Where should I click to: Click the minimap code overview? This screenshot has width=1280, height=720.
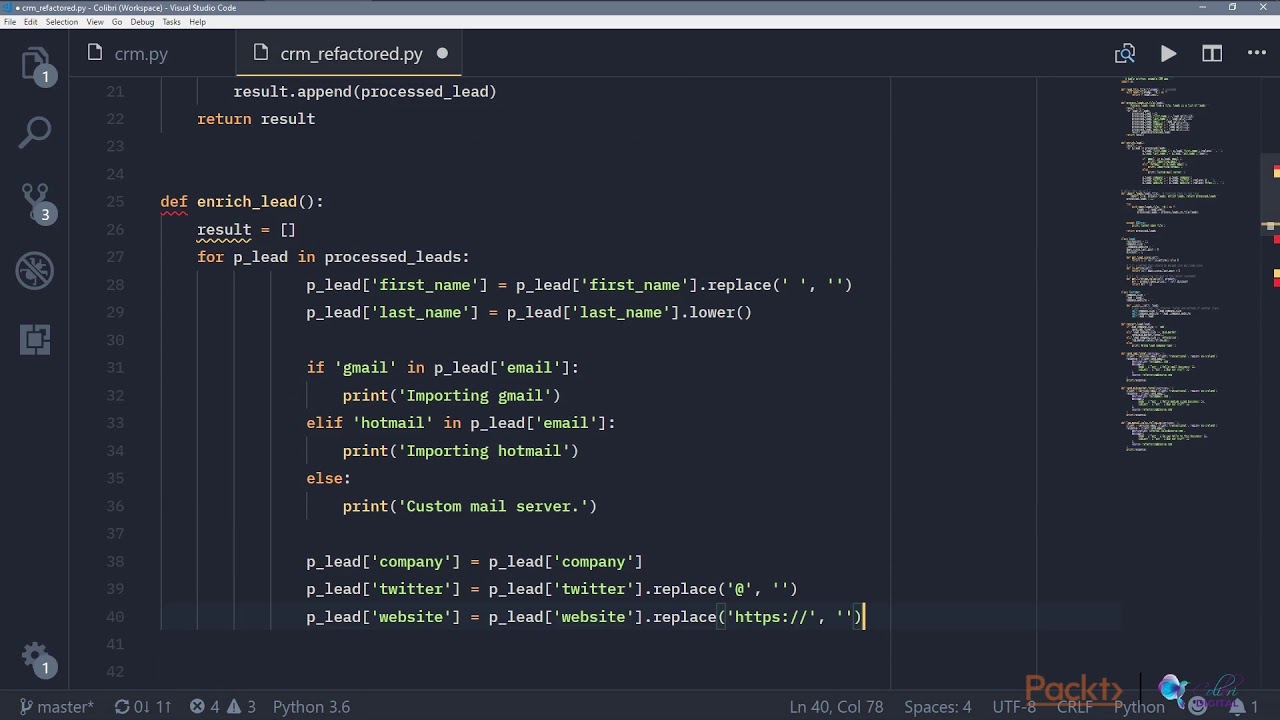point(1190,265)
